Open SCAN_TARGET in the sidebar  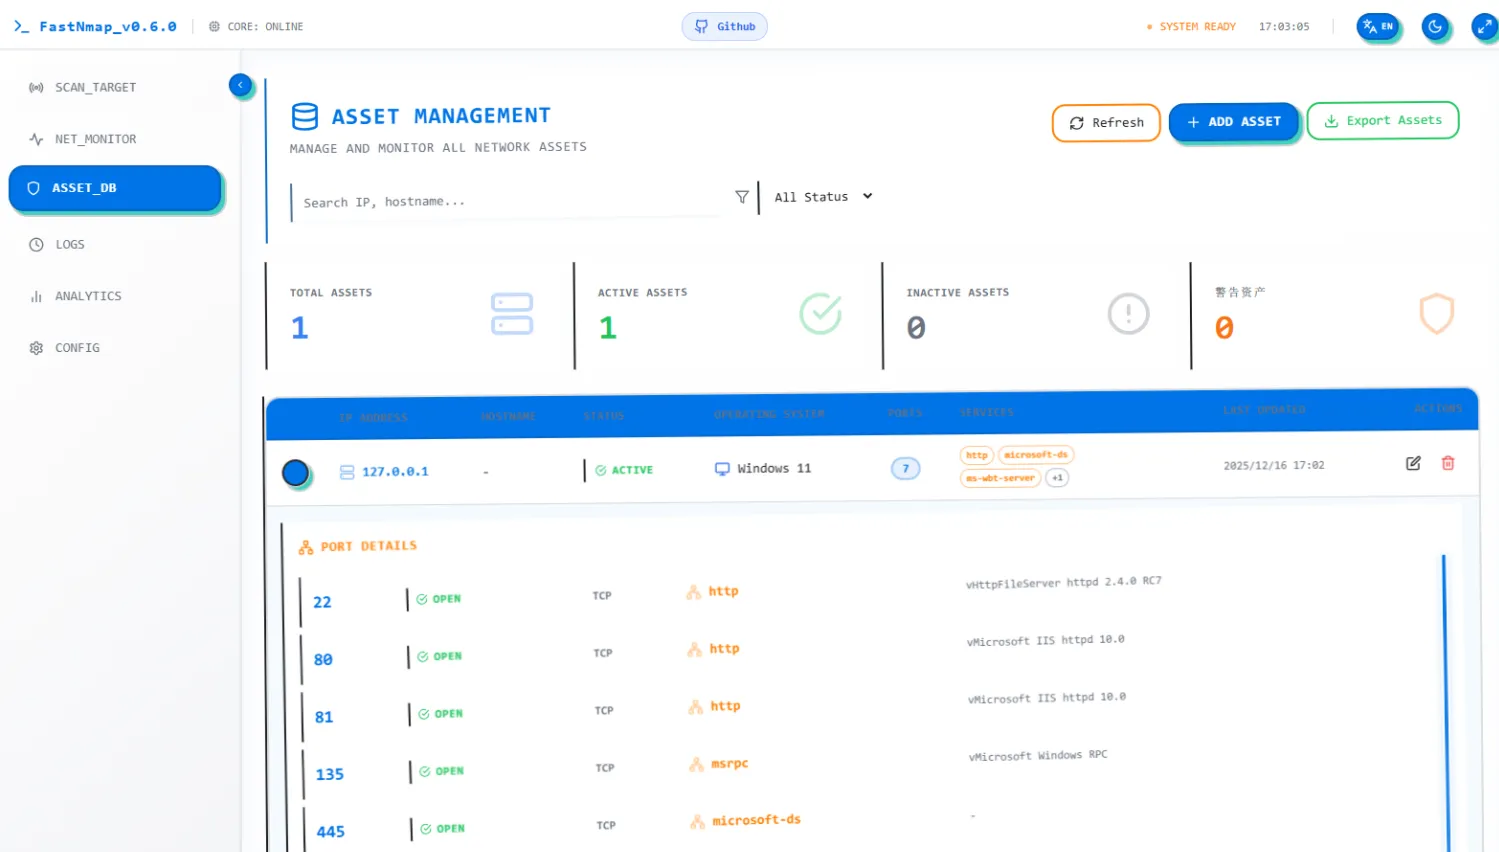click(x=95, y=88)
